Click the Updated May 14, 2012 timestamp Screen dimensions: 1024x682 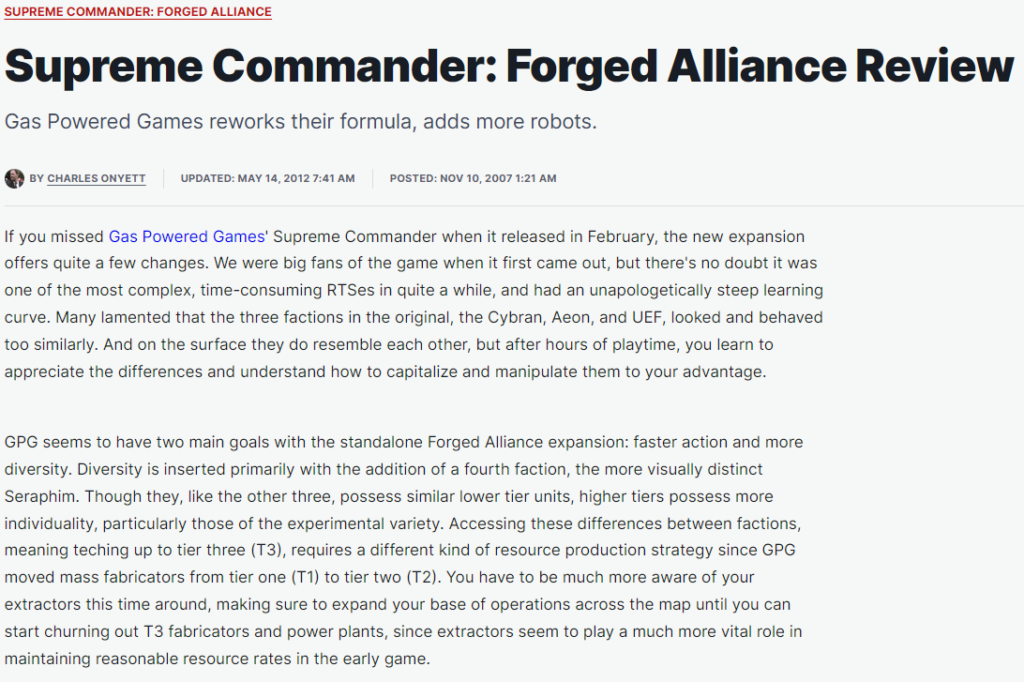click(x=267, y=179)
